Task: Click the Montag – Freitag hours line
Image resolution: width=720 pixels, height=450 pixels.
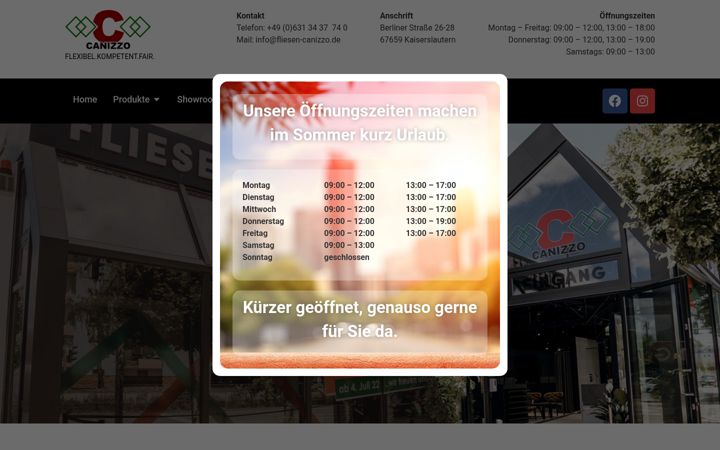Action: point(571,28)
